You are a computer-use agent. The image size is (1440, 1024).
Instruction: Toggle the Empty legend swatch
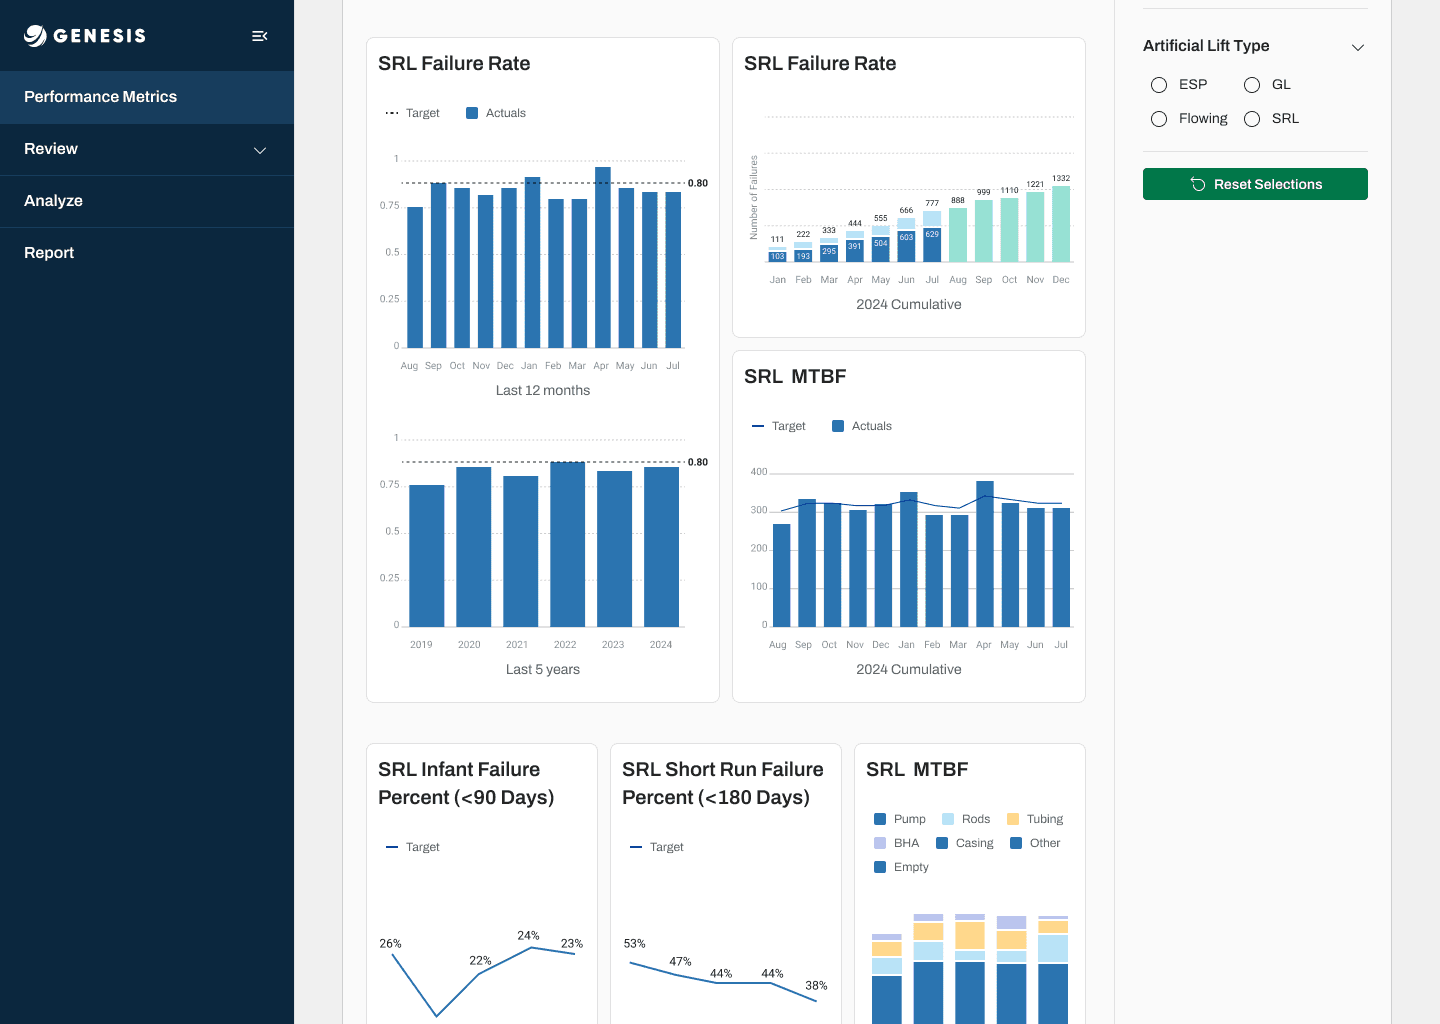point(880,867)
